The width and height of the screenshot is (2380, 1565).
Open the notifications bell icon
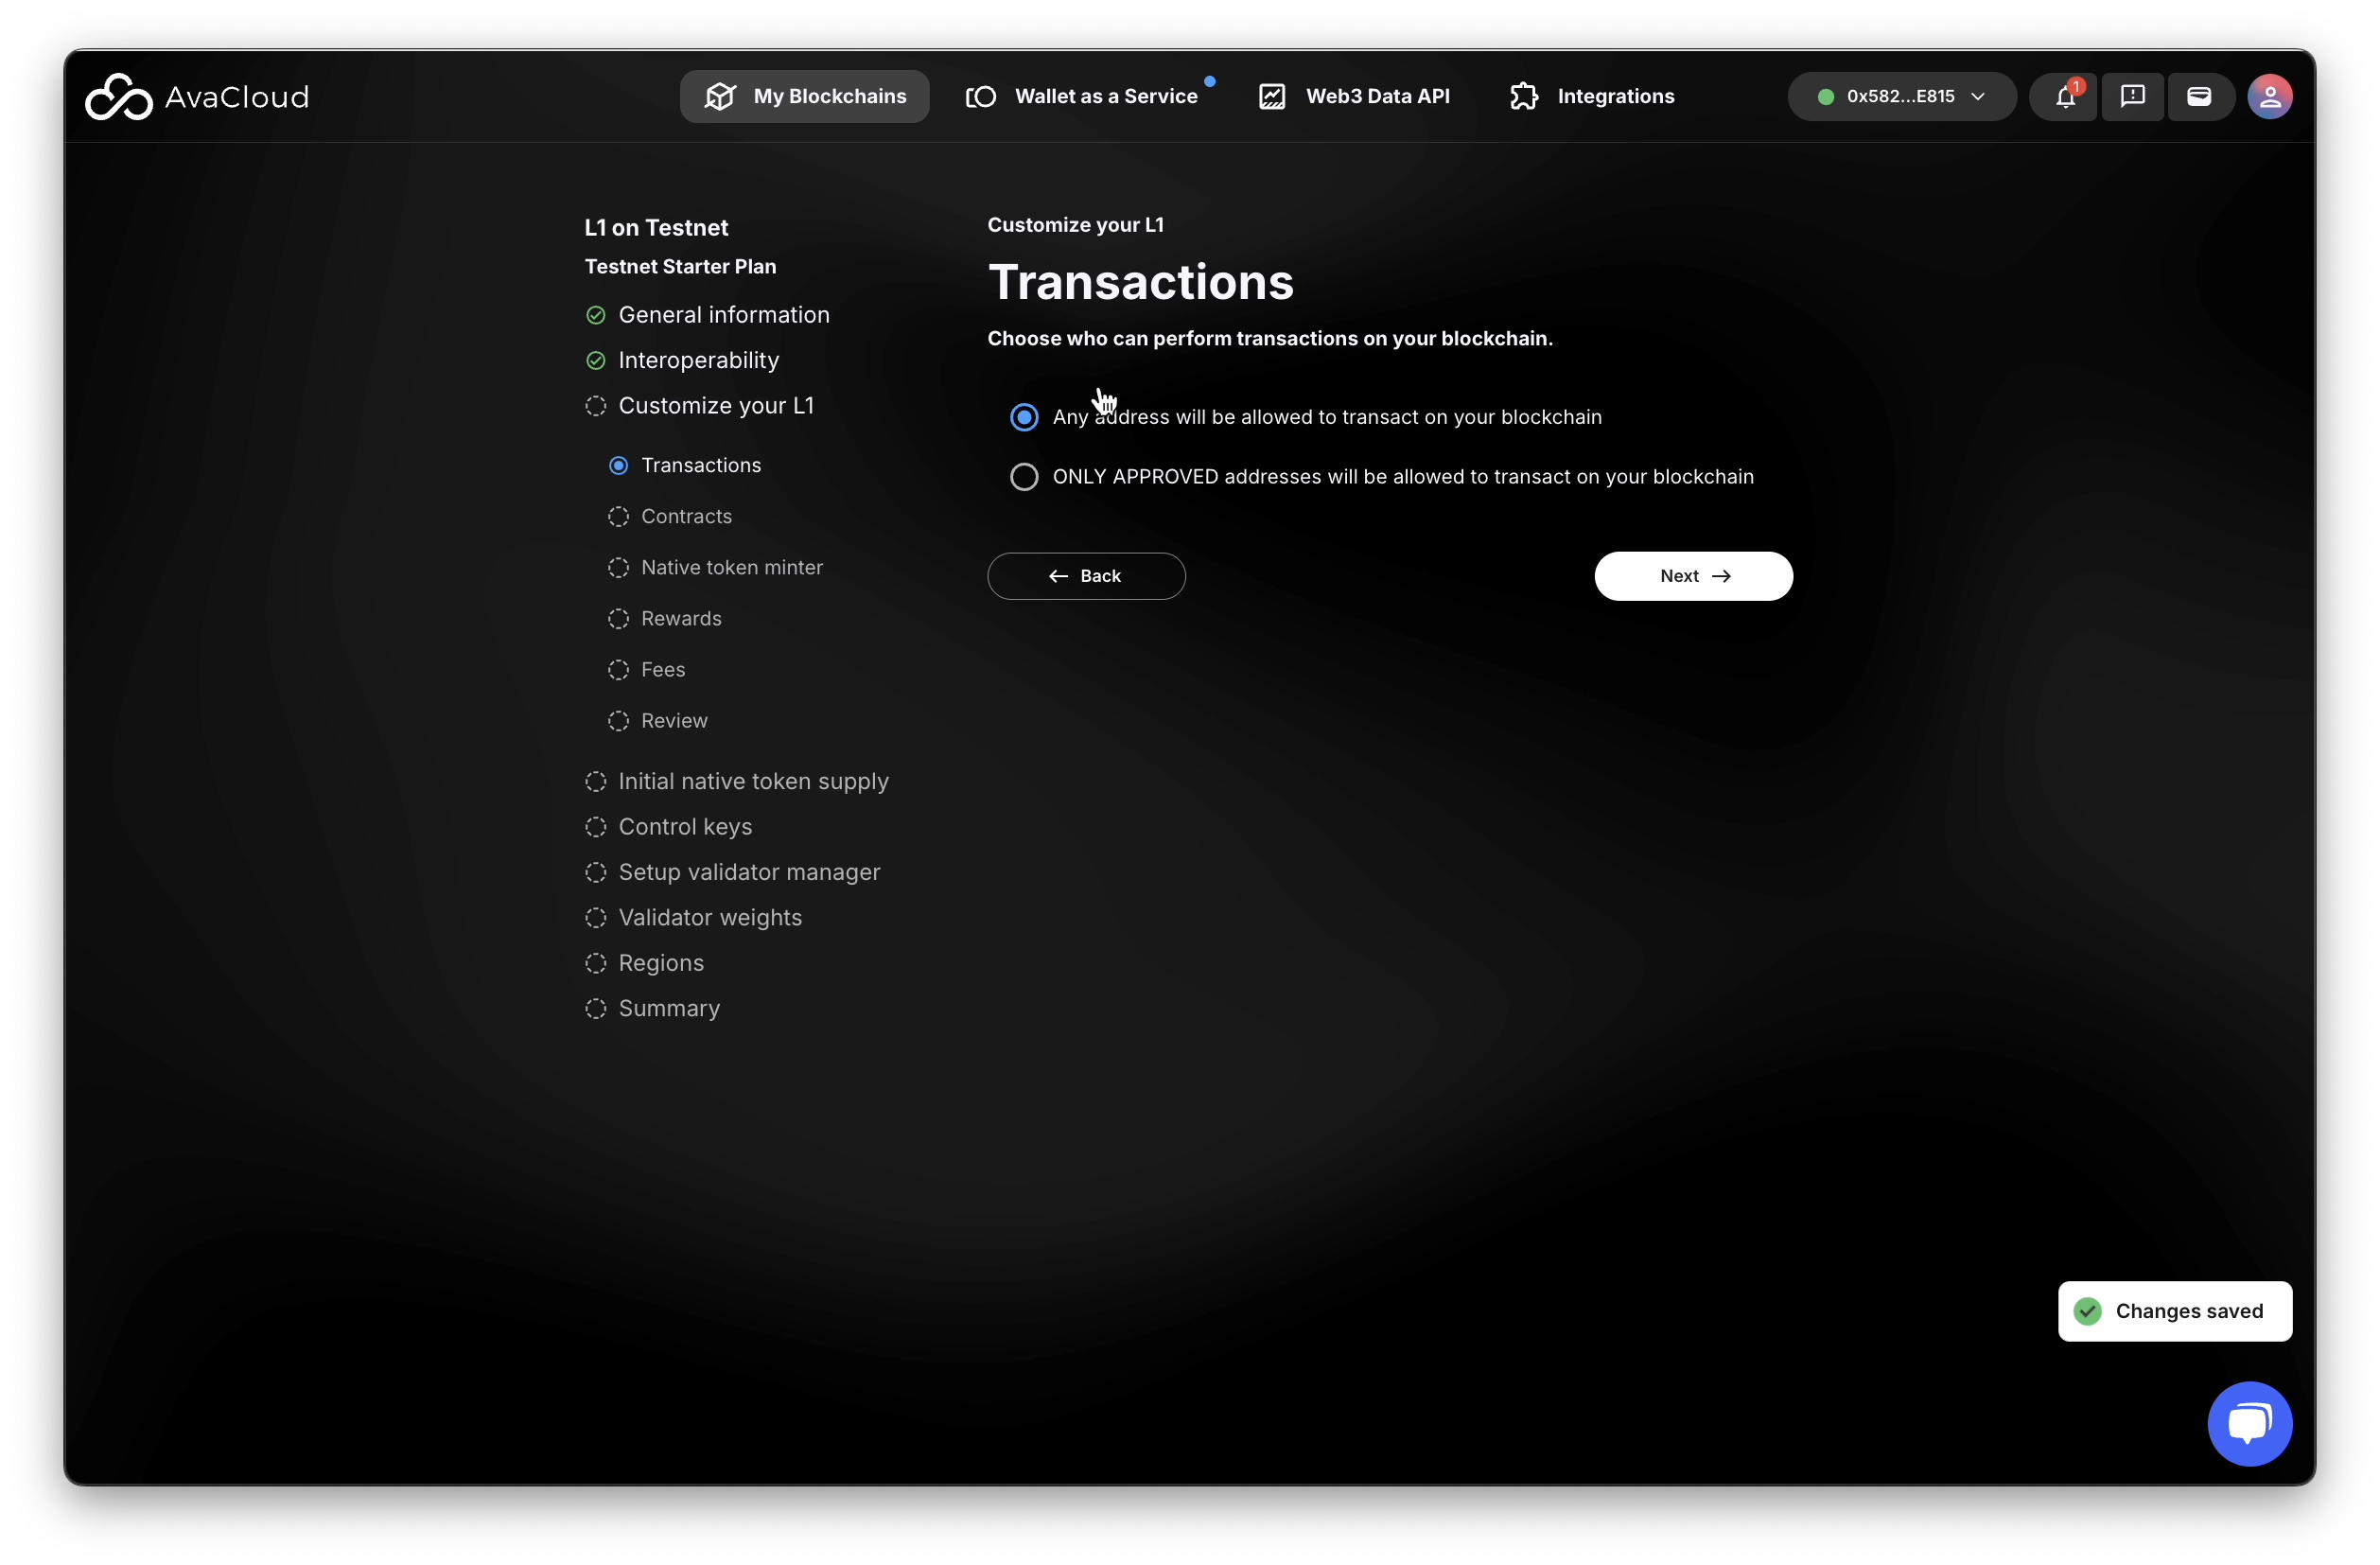[x=2064, y=97]
